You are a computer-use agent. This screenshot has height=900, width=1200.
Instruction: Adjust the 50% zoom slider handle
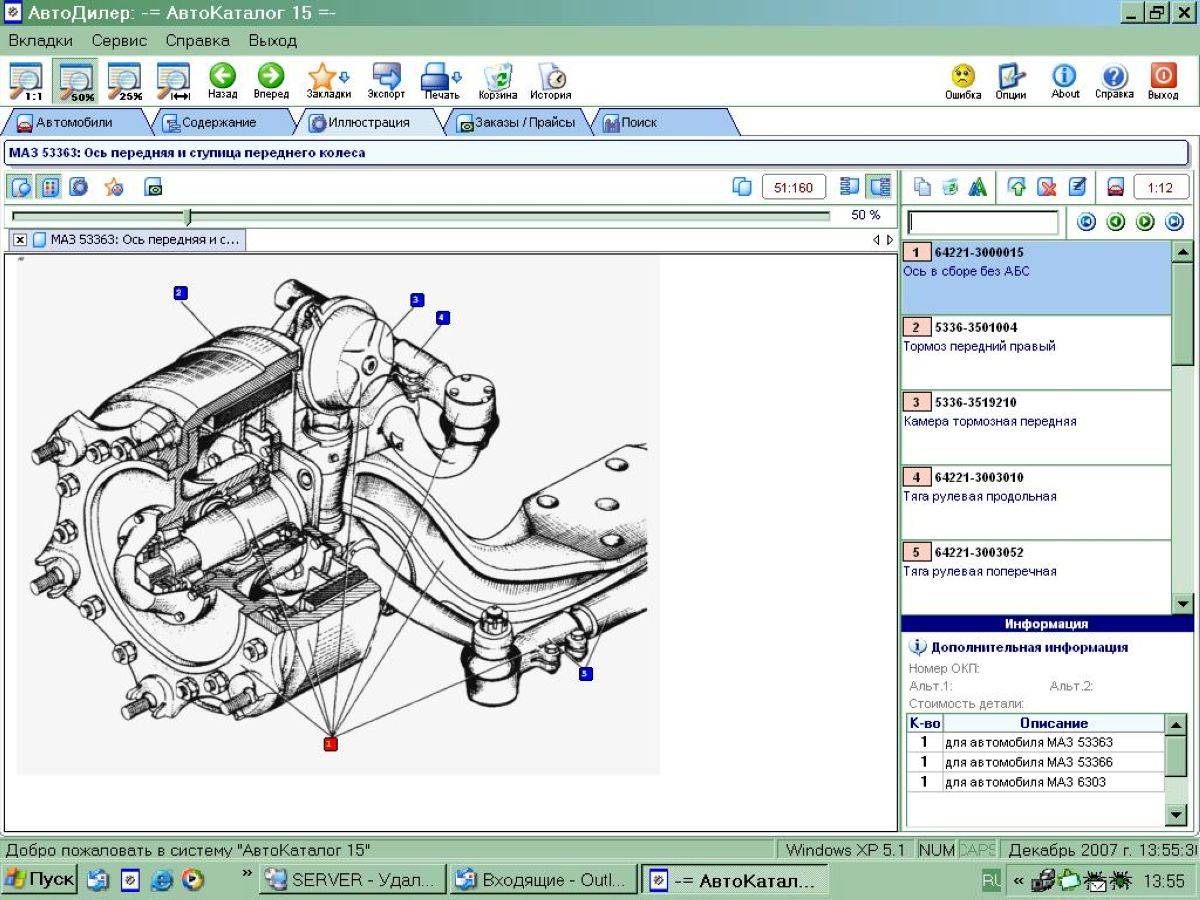187,215
